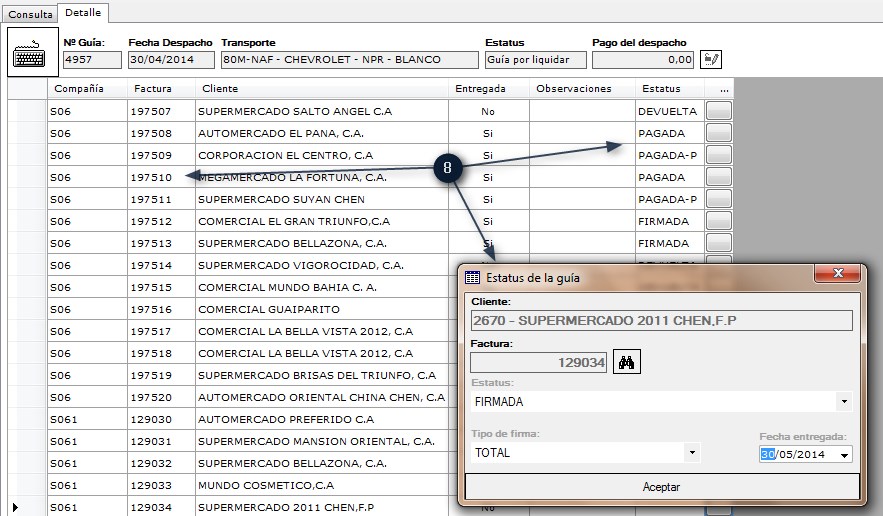
Task: Click the row button for invoice 197509
Action: pyautogui.click(x=719, y=155)
